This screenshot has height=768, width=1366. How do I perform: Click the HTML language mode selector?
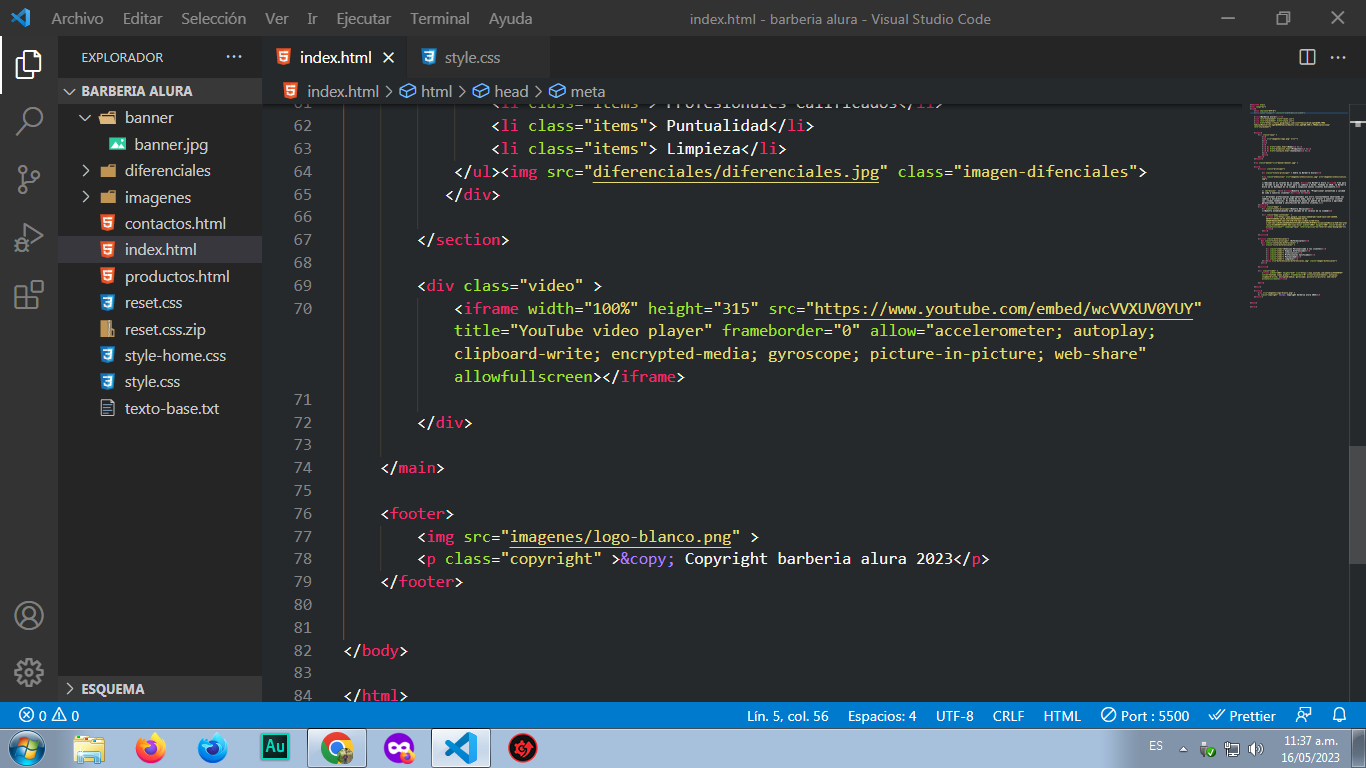[x=1062, y=716]
